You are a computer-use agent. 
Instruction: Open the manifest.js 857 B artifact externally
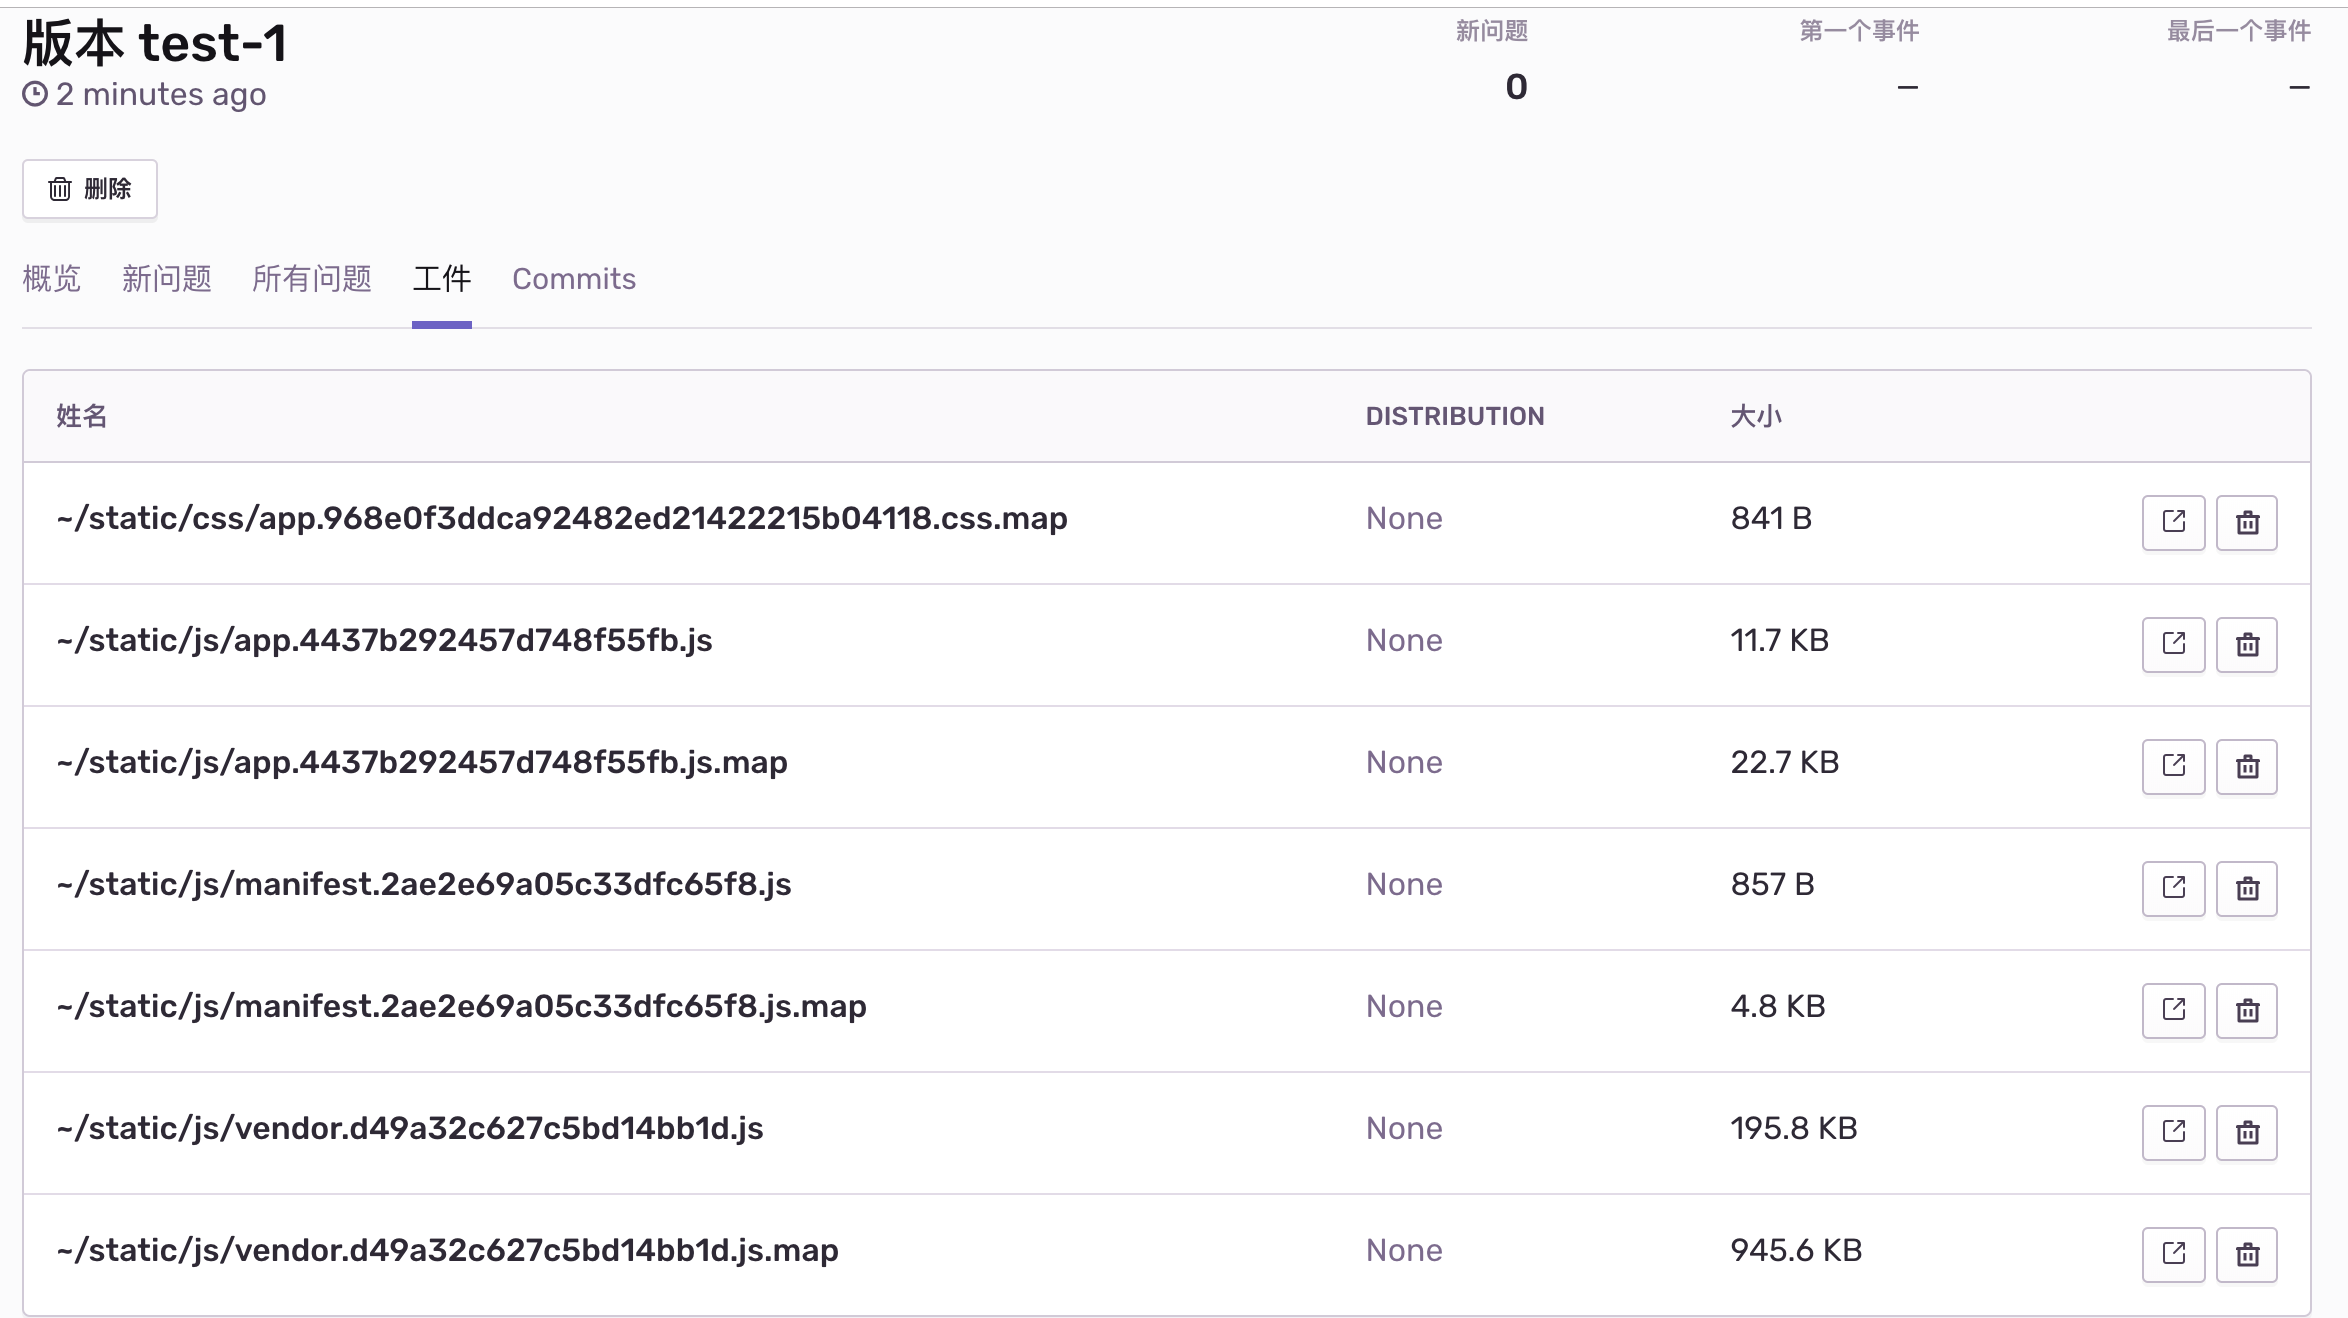(x=2173, y=888)
